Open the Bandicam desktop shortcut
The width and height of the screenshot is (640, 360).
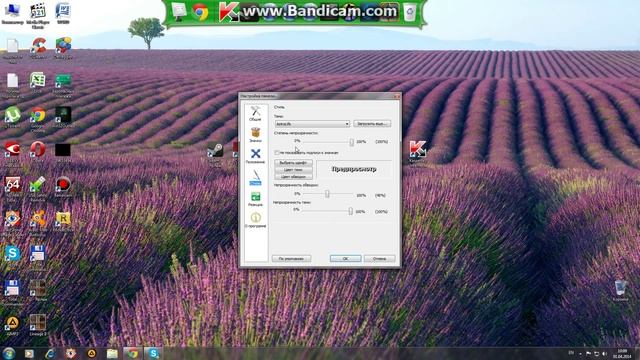click(x=63, y=187)
